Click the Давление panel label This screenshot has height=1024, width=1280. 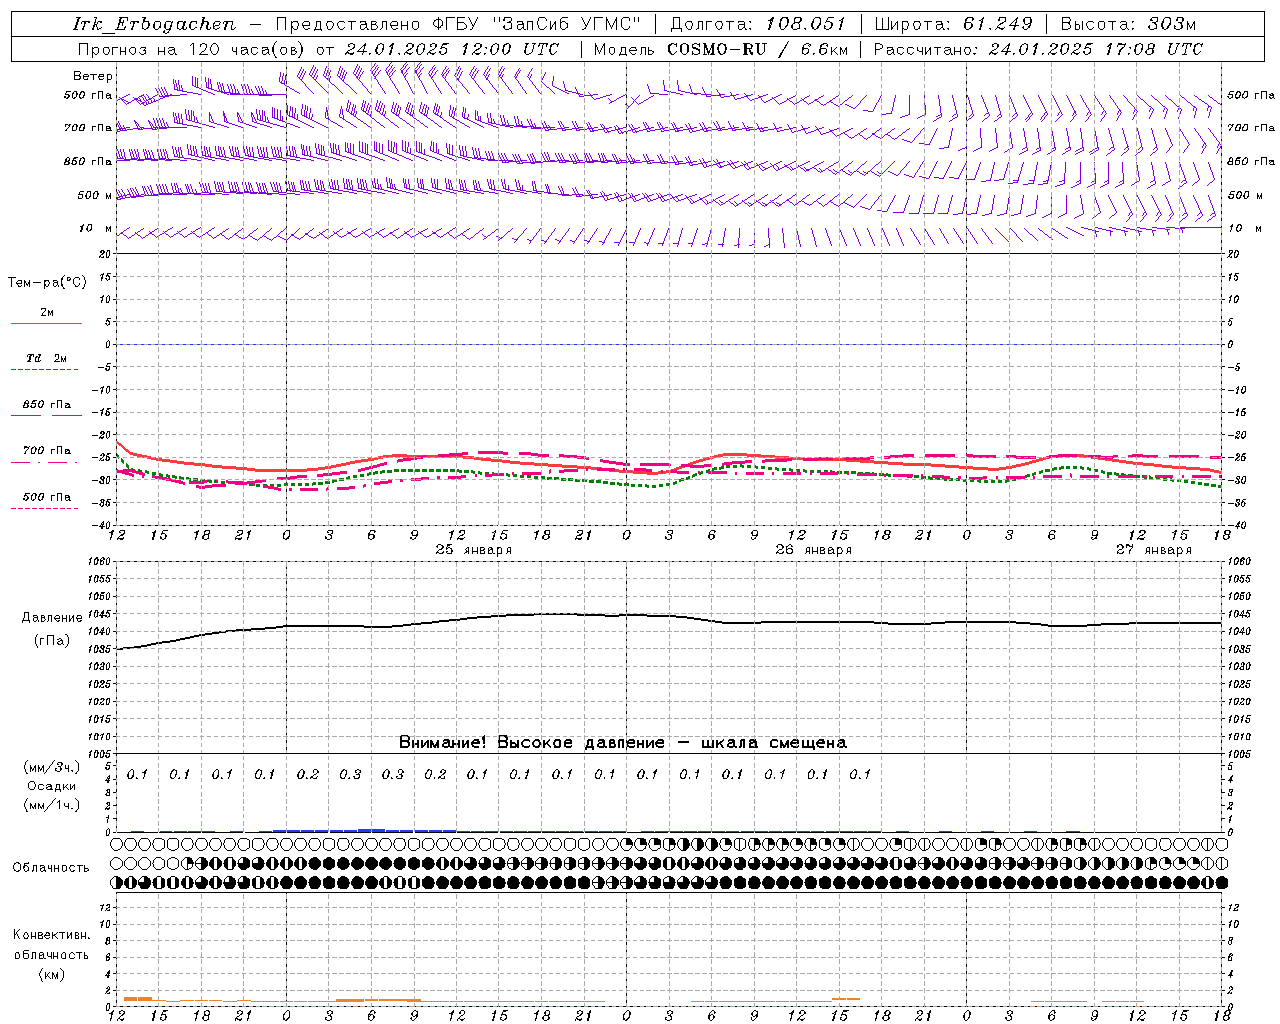click(52, 618)
